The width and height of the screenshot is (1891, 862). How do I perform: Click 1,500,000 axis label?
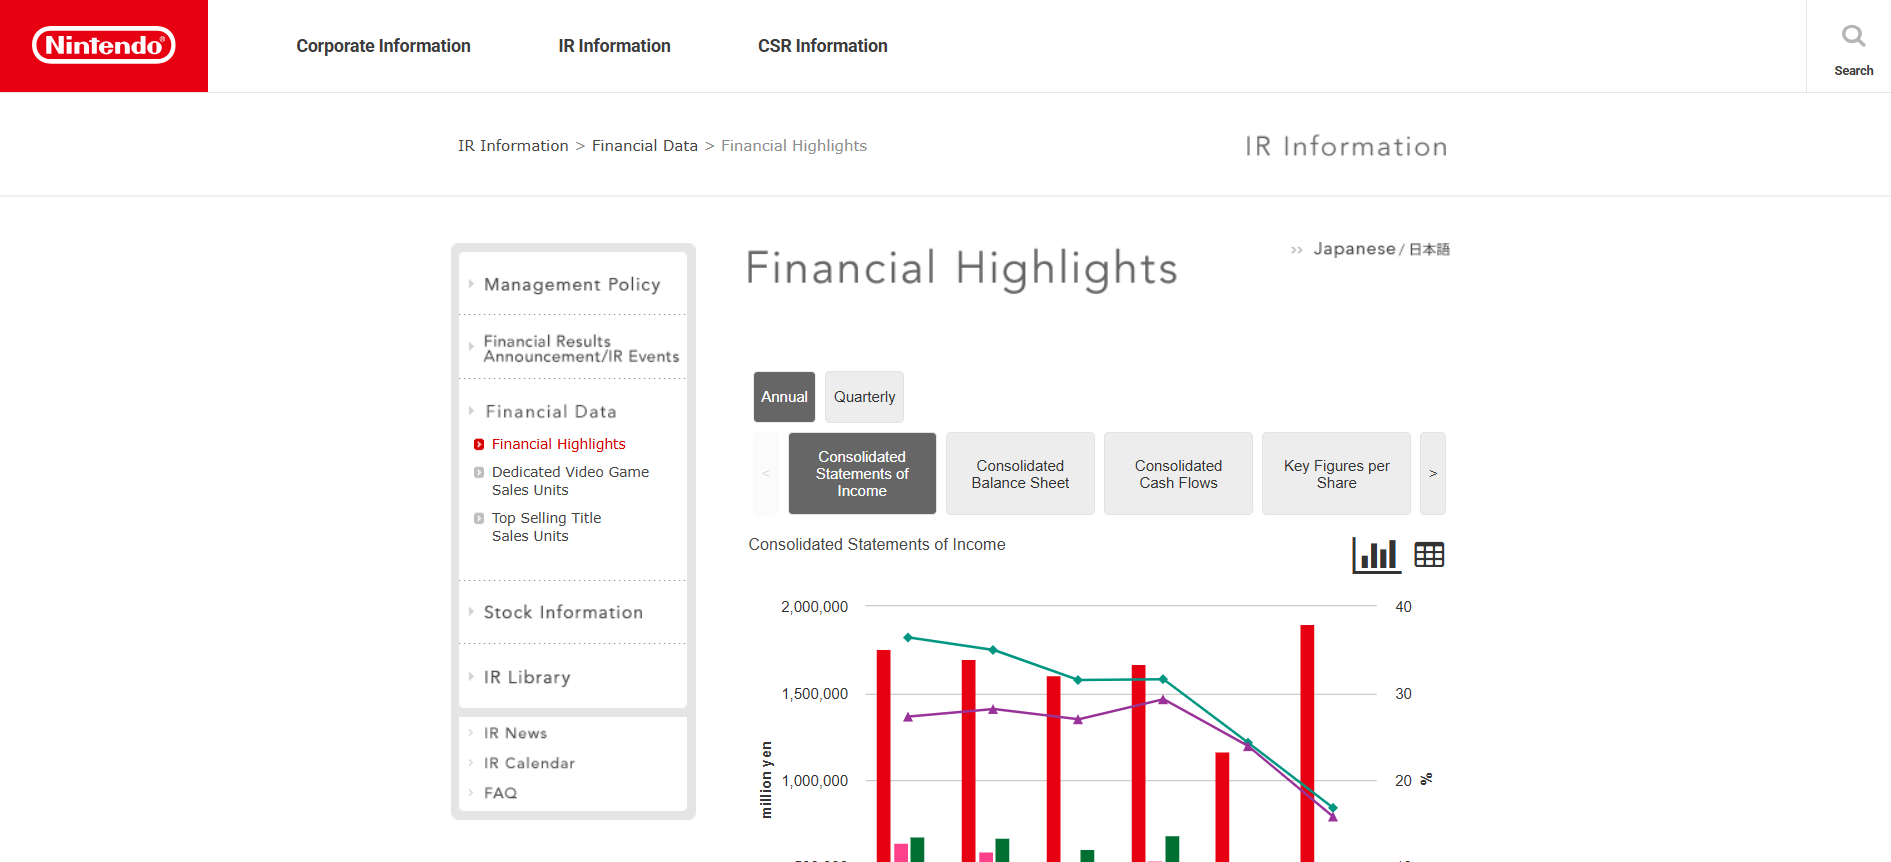[x=814, y=694]
